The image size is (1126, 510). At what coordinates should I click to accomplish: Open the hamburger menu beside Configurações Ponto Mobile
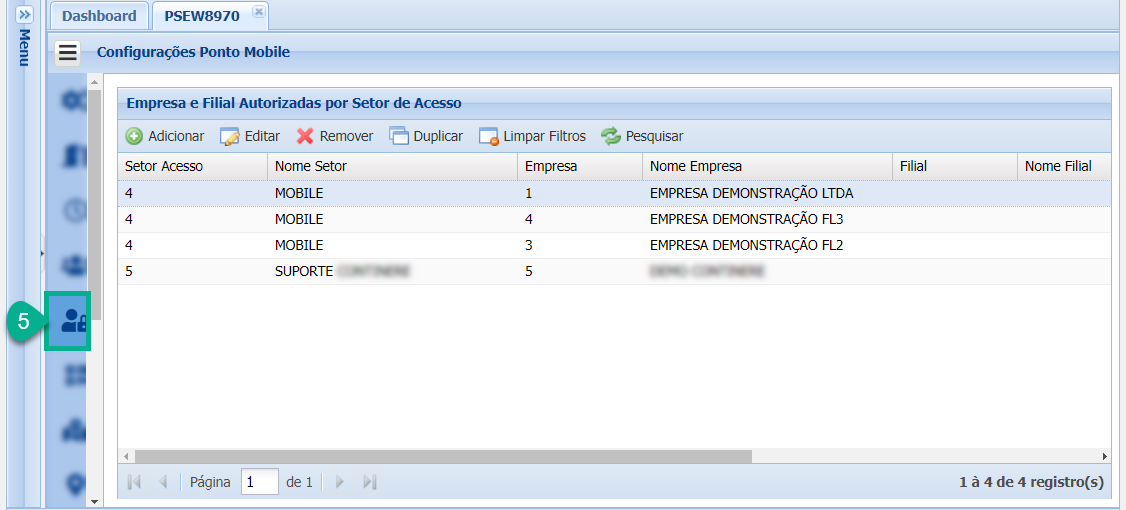[x=68, y=52]
